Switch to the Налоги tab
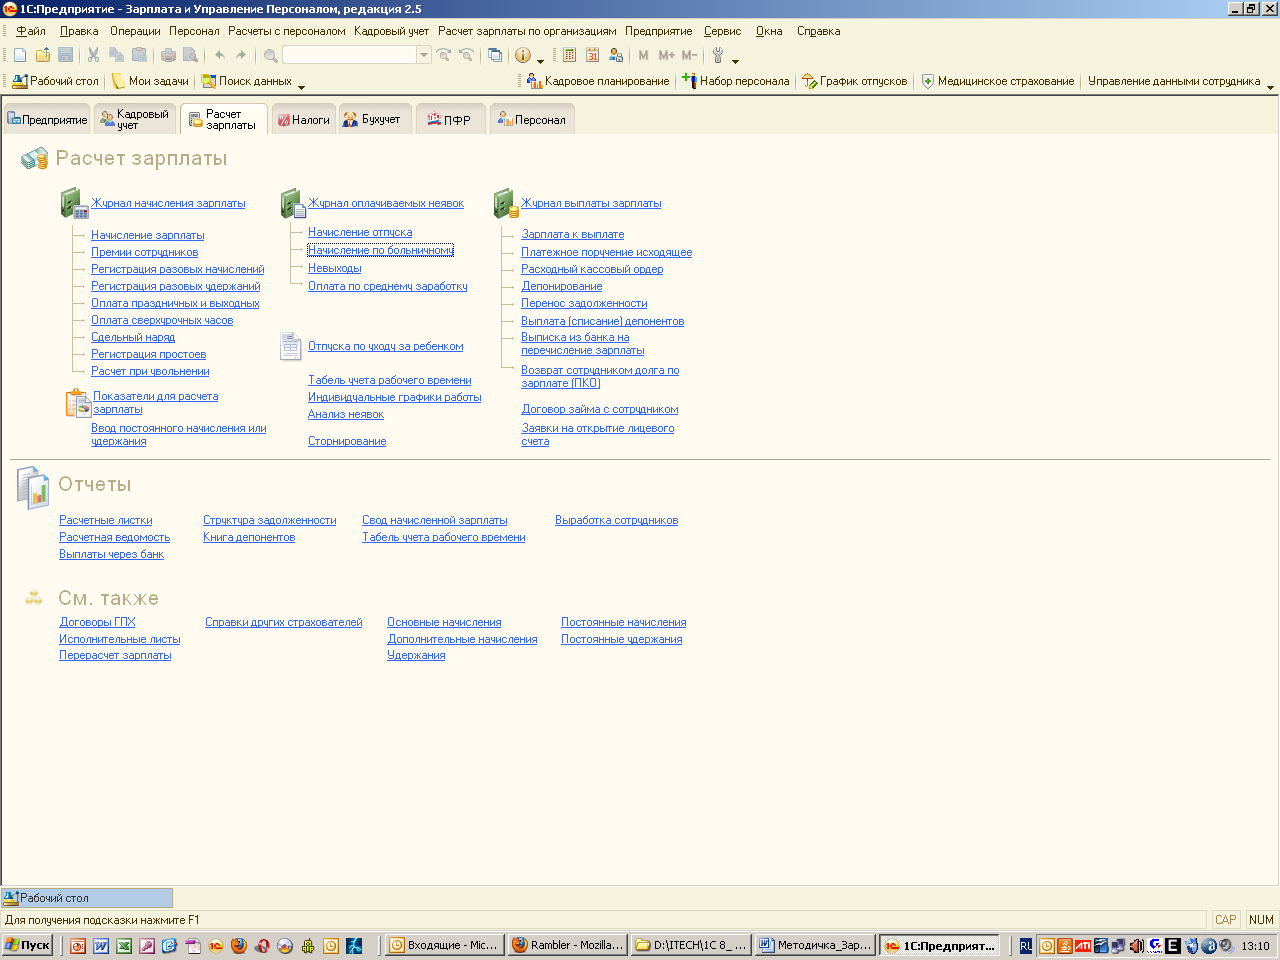This screenshot has height=960, width=1280. pyautogui.click(x=304, y=119)
